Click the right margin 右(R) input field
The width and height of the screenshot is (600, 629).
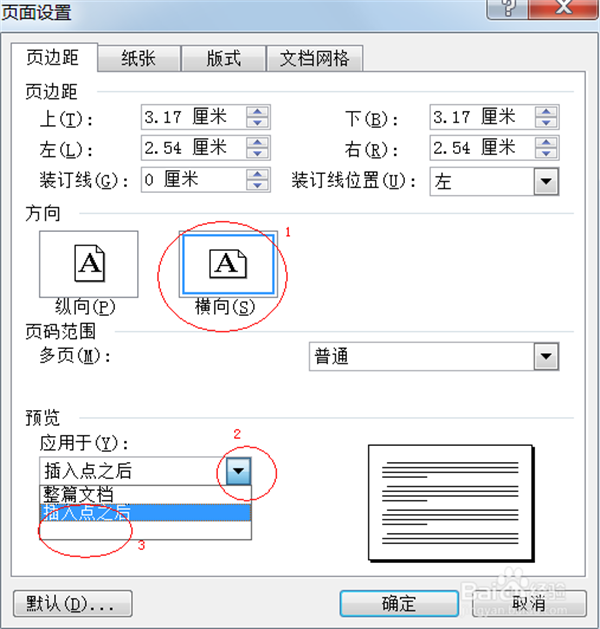pyautogui.click(x=482, y=148)
